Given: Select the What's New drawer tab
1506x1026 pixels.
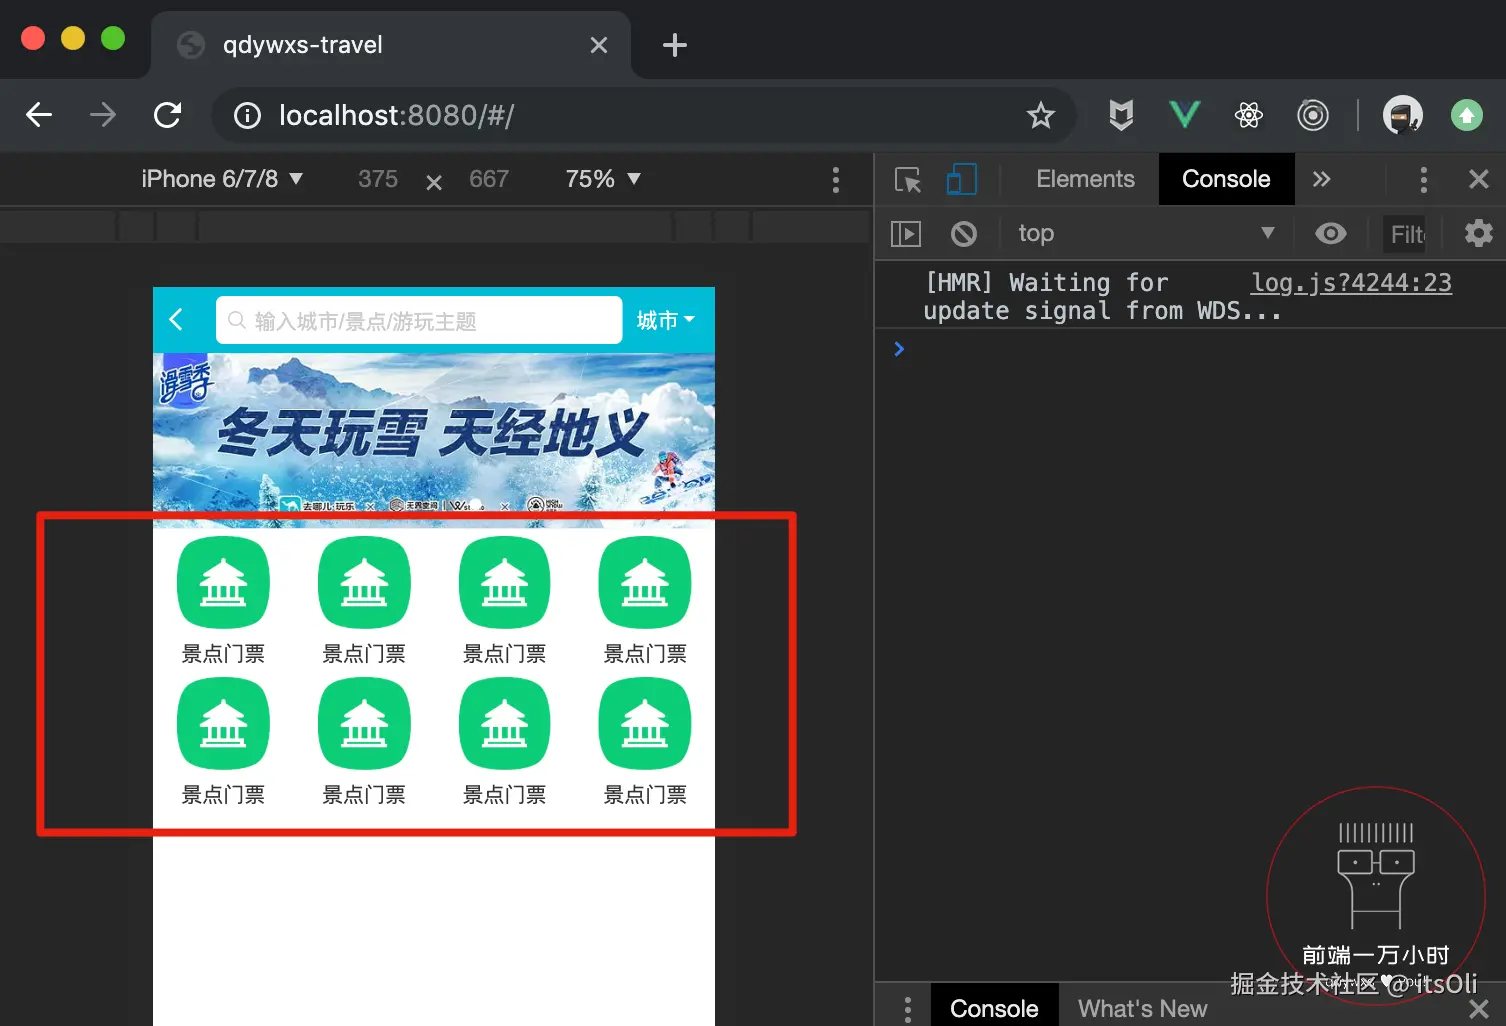Looking at the screenshot, I should tap(1142, 1008).
